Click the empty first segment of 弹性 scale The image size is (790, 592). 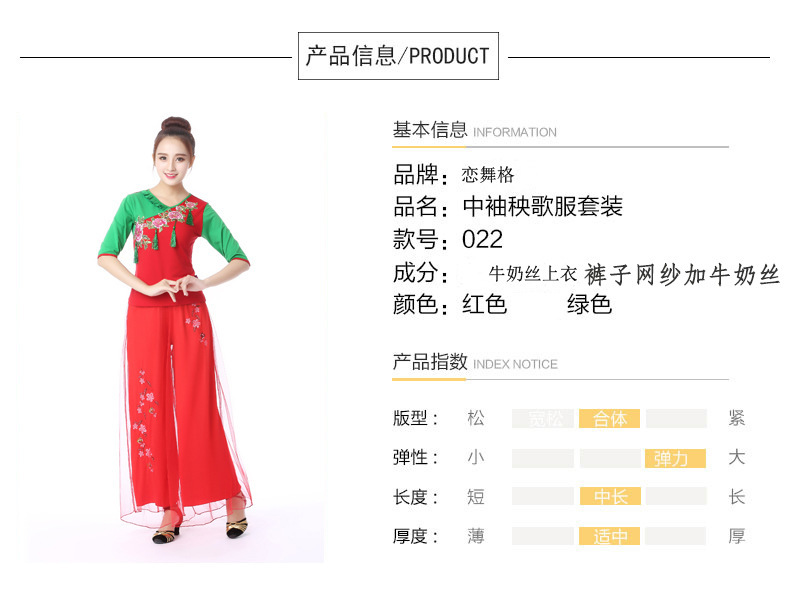543,458
